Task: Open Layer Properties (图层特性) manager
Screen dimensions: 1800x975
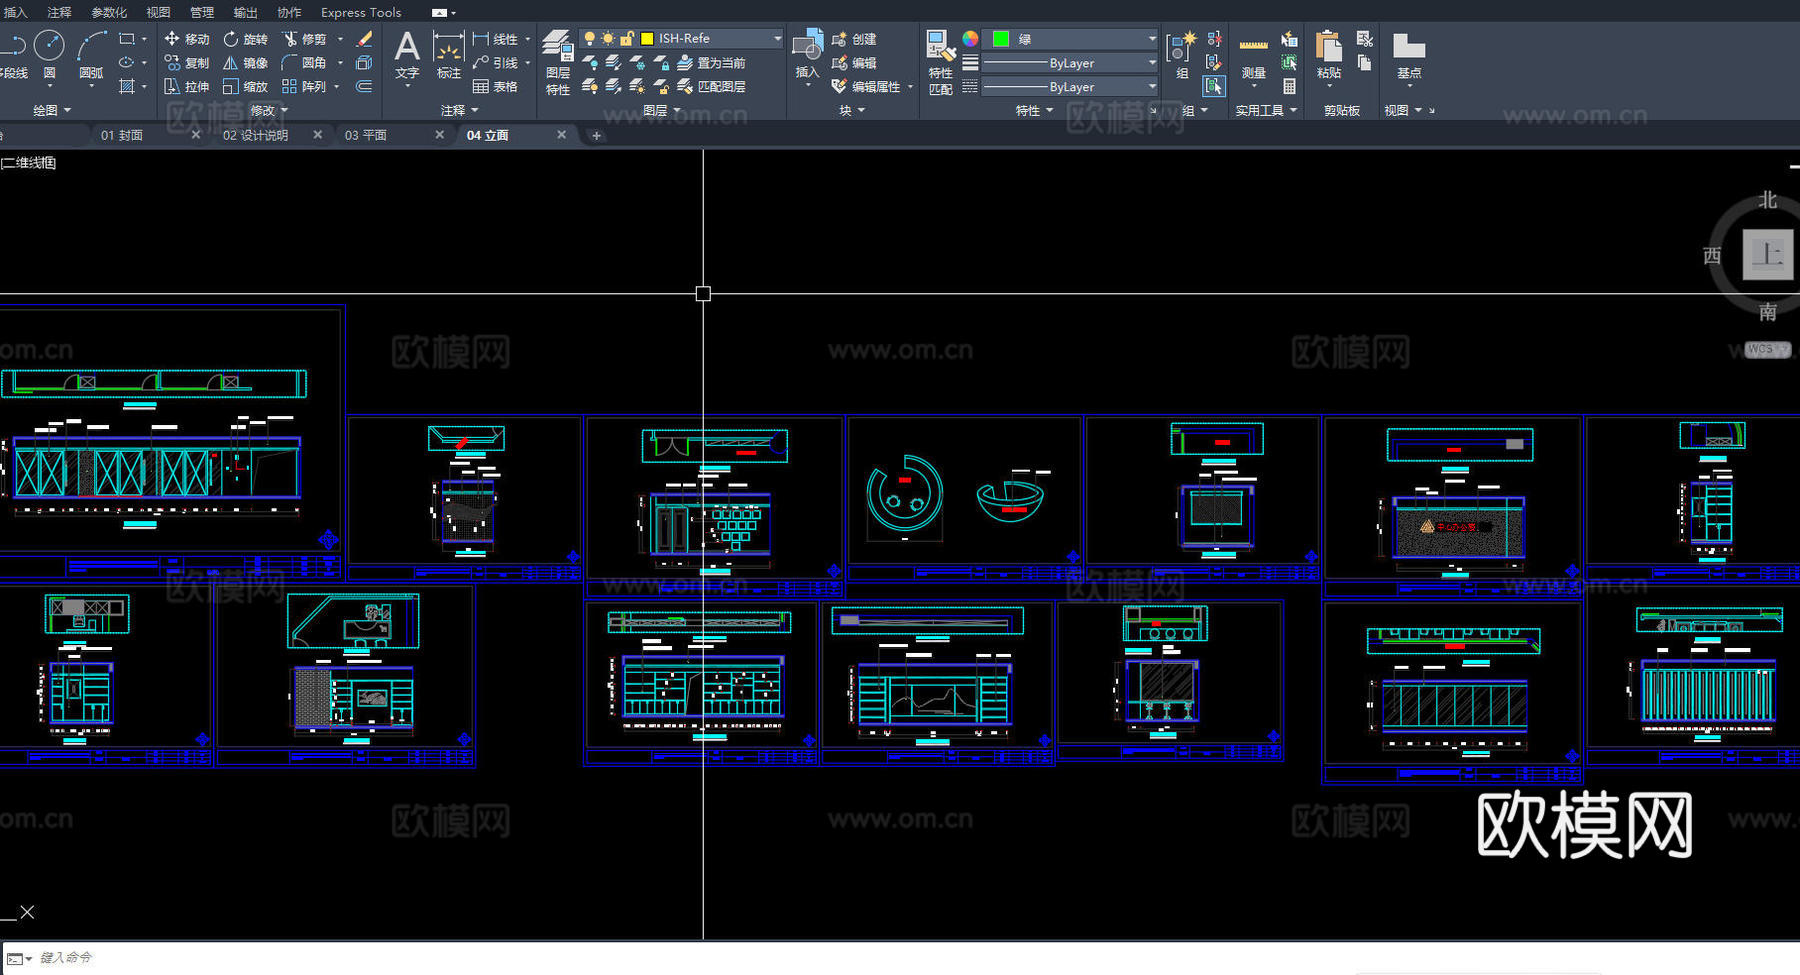Action: pyautogui.click(x=558, y=62)
